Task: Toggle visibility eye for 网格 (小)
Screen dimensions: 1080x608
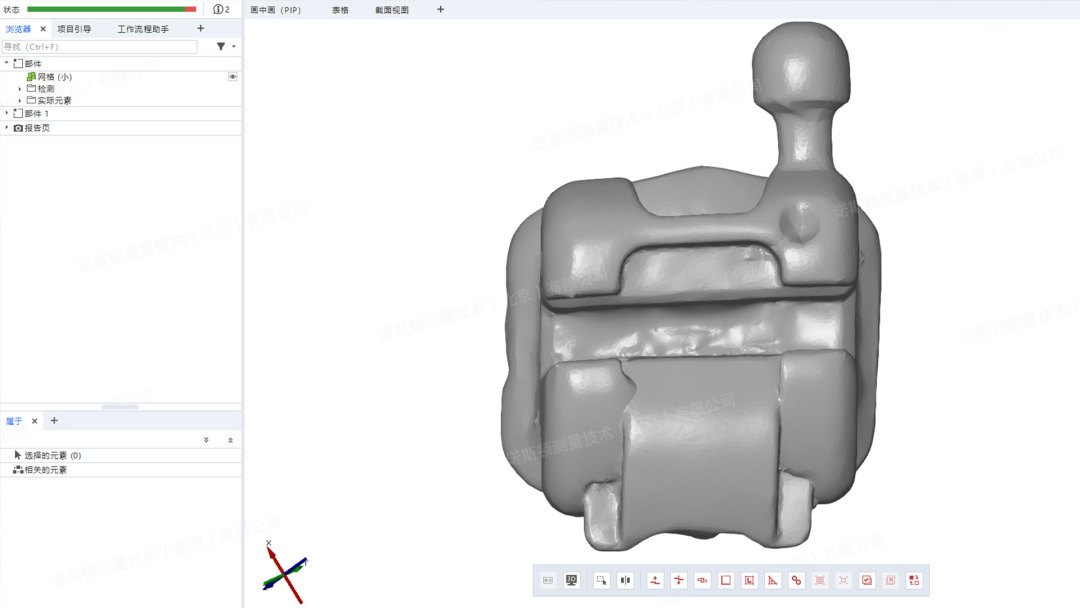Action: pos(232,76)
